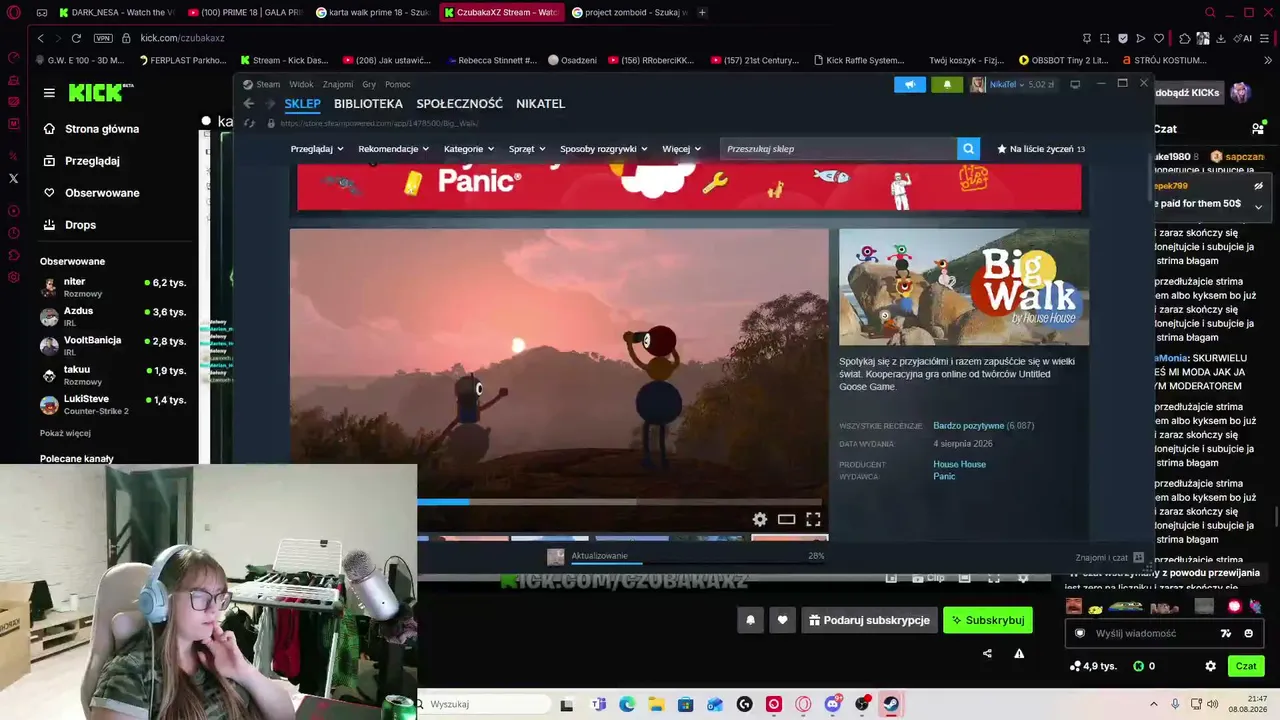
Task: Open Panic publisher link
Action: [944, 476]
